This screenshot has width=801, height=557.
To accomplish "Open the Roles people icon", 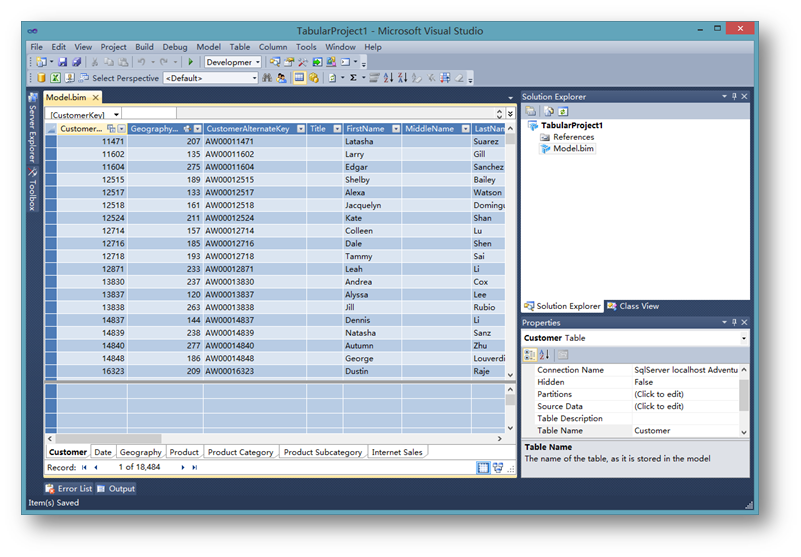I will coord(281,78).
